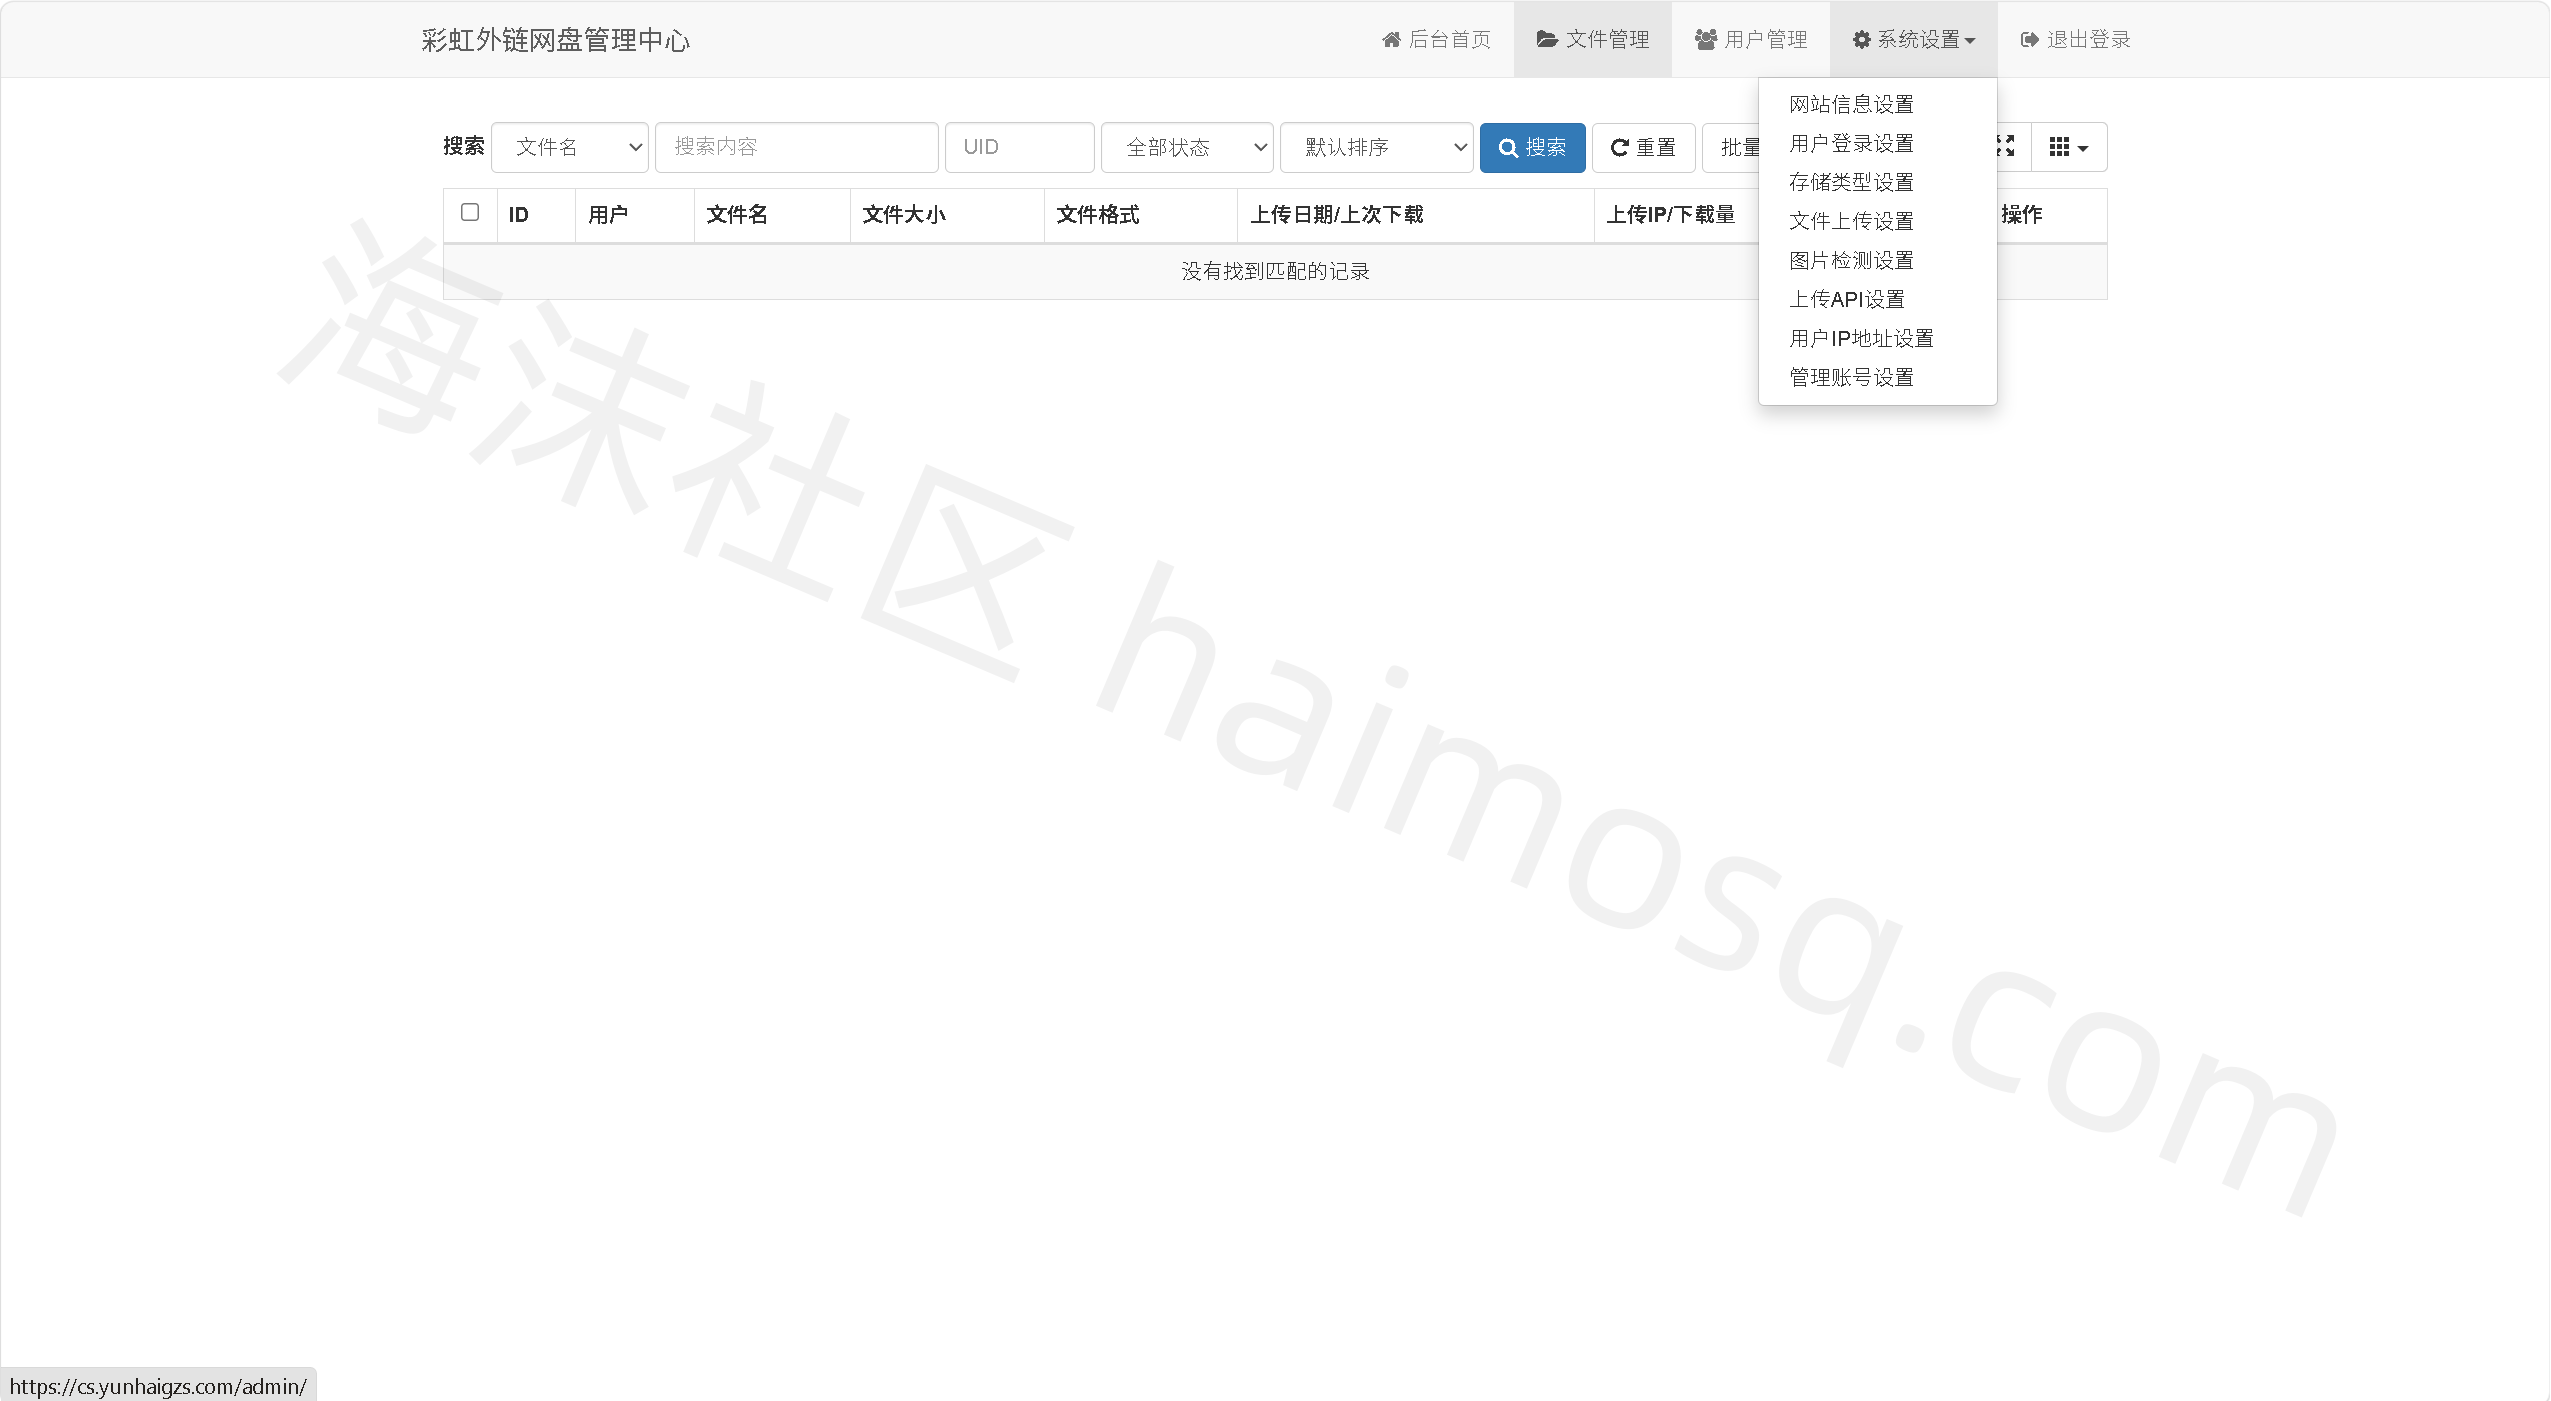This screenshot has height=1401, width=2551.
Task: Click the fullscreen toggle icon in toolbar
Action: pos(2005,147)
